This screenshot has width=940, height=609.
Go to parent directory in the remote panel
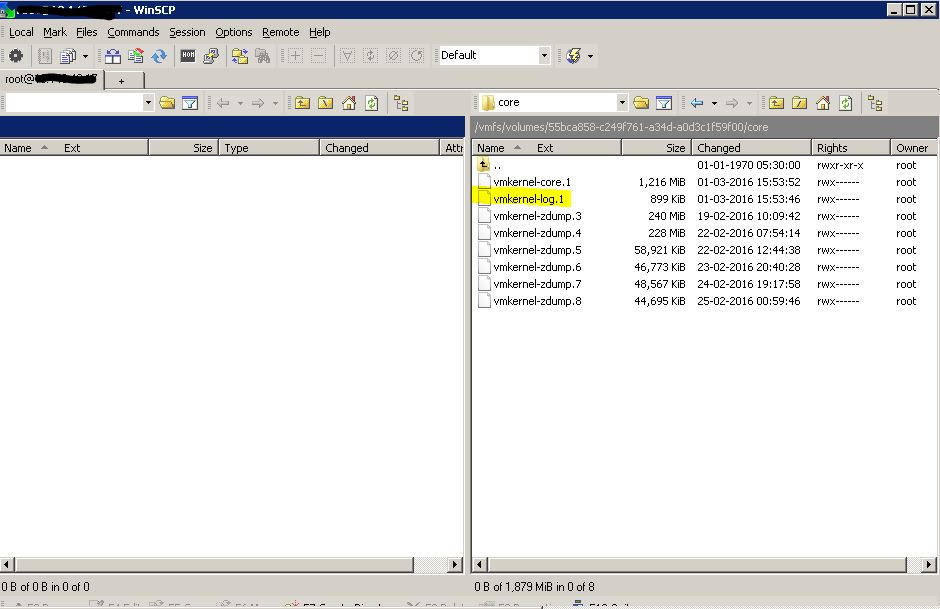[x=776, y=102]
